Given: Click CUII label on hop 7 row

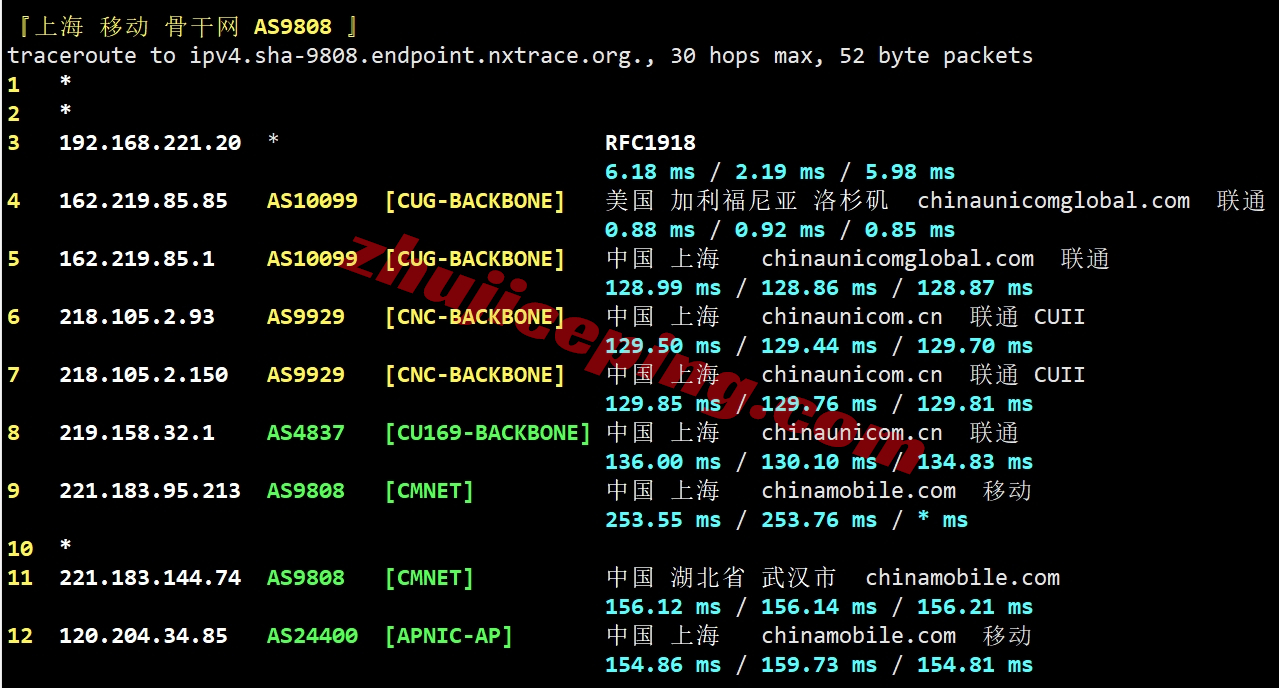Looking at the screenshot, I should [1060, 375].
